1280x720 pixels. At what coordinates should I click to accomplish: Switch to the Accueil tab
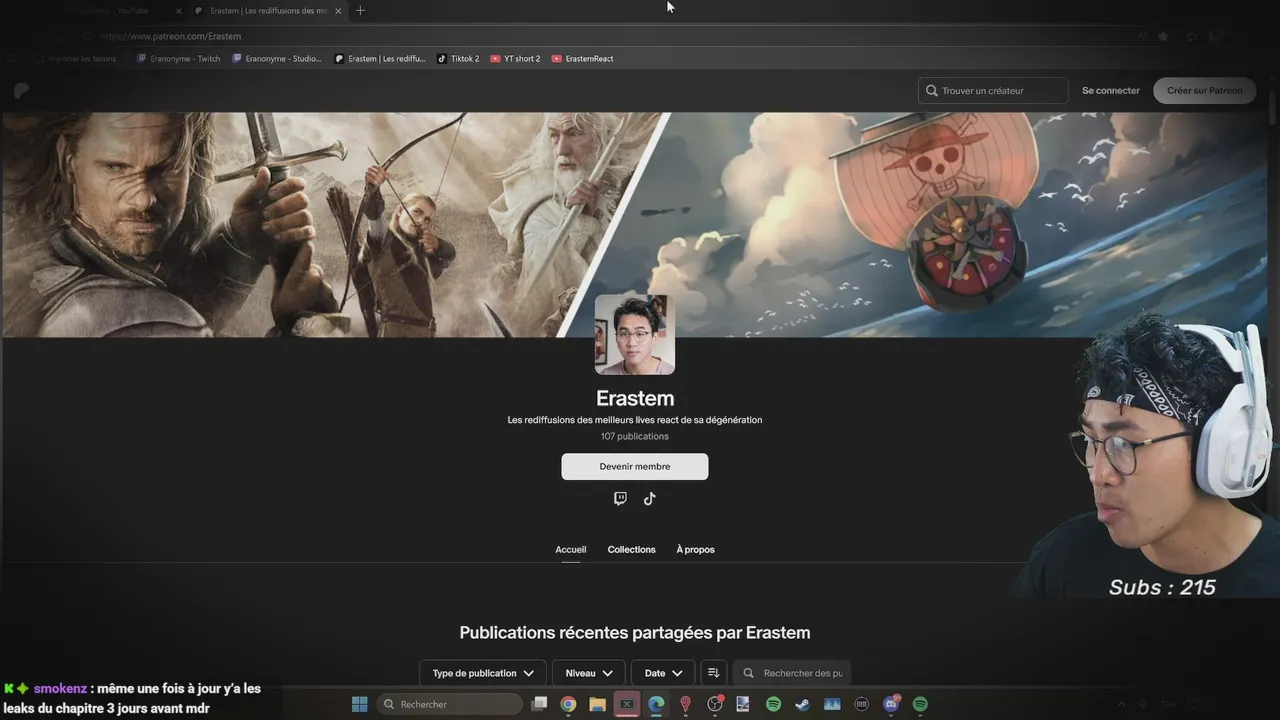click(x=571, y=550)
